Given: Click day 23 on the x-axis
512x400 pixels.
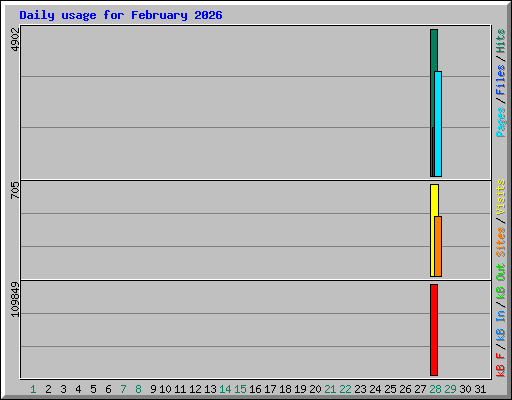Looking at the screenshot, I should click(x=360, y=389).
